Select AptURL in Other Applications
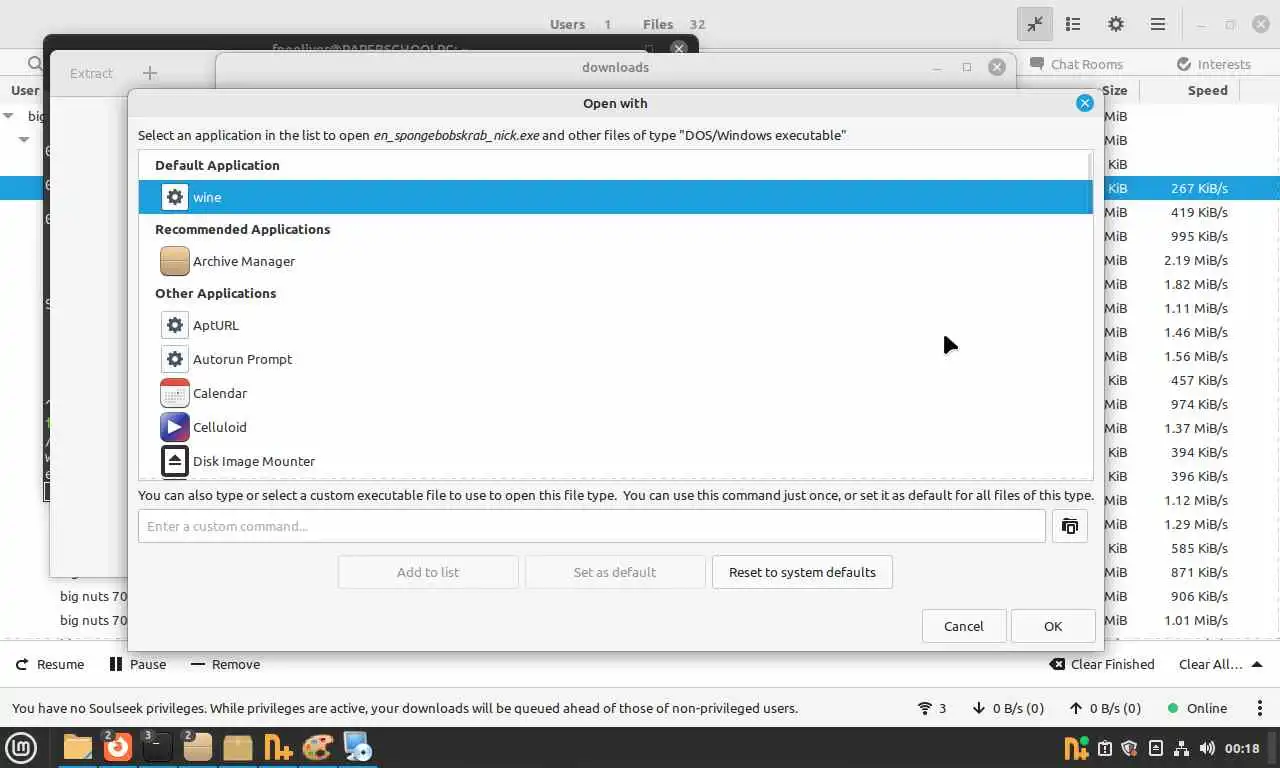The width and height of the screenshot is (1280, 768). [x=615, y=325]
